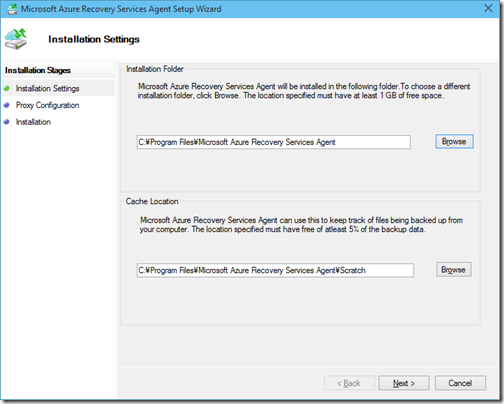Click the title bar application icon
The image size is (504, 404).
click(12, 9)
